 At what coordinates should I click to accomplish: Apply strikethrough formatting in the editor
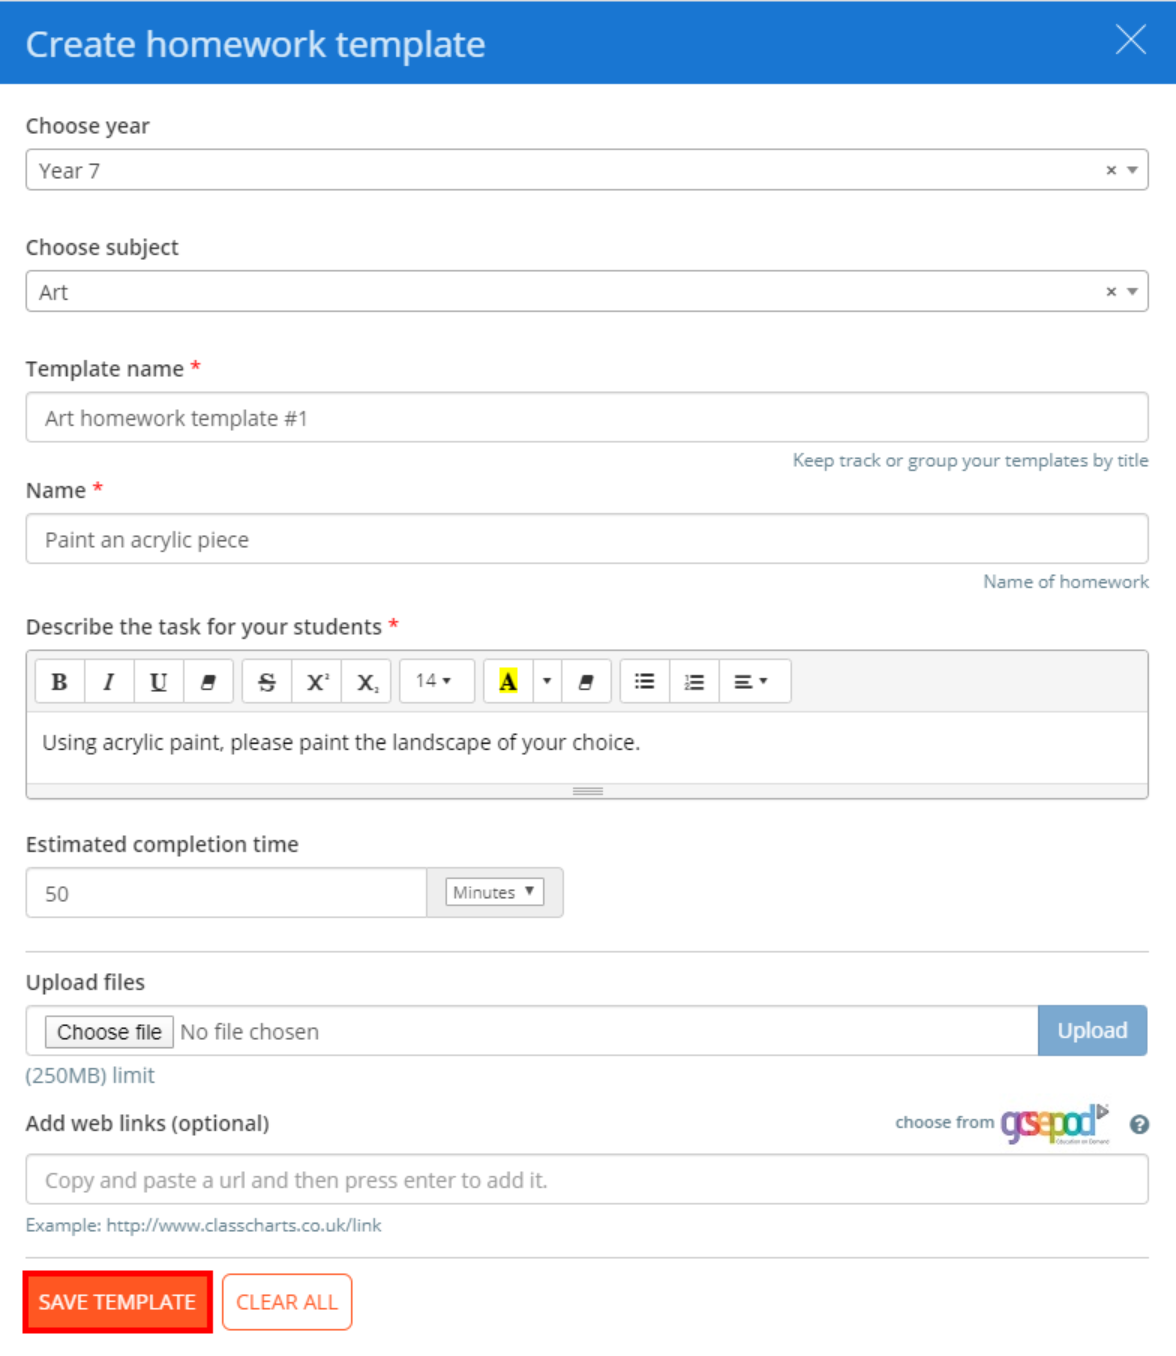tap(267, 681)
